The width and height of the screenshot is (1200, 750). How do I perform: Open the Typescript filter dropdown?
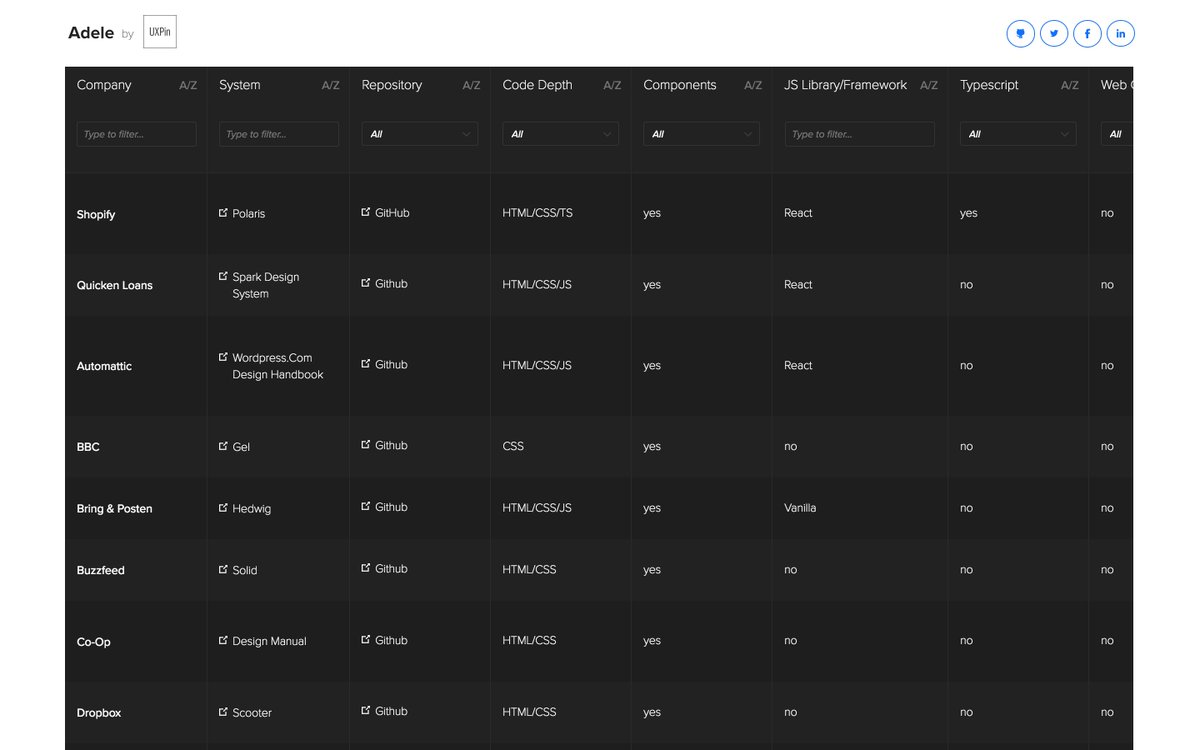point(1018,134)
